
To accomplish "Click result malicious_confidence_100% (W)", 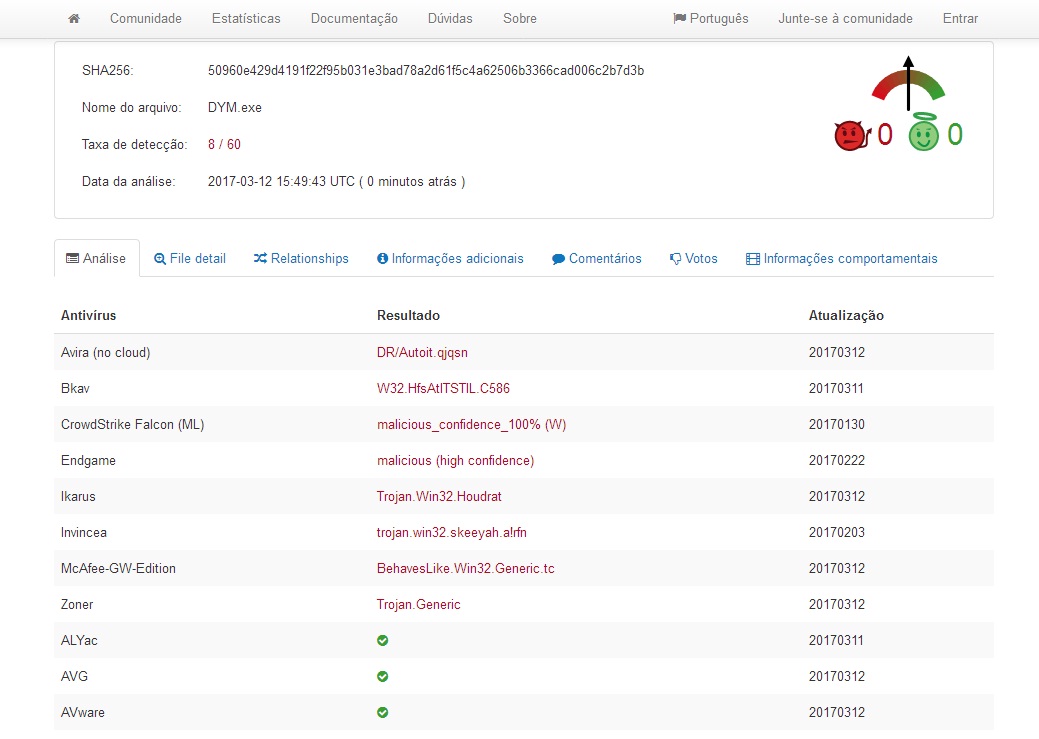I will pyautogui.click(x=471, y=424).
